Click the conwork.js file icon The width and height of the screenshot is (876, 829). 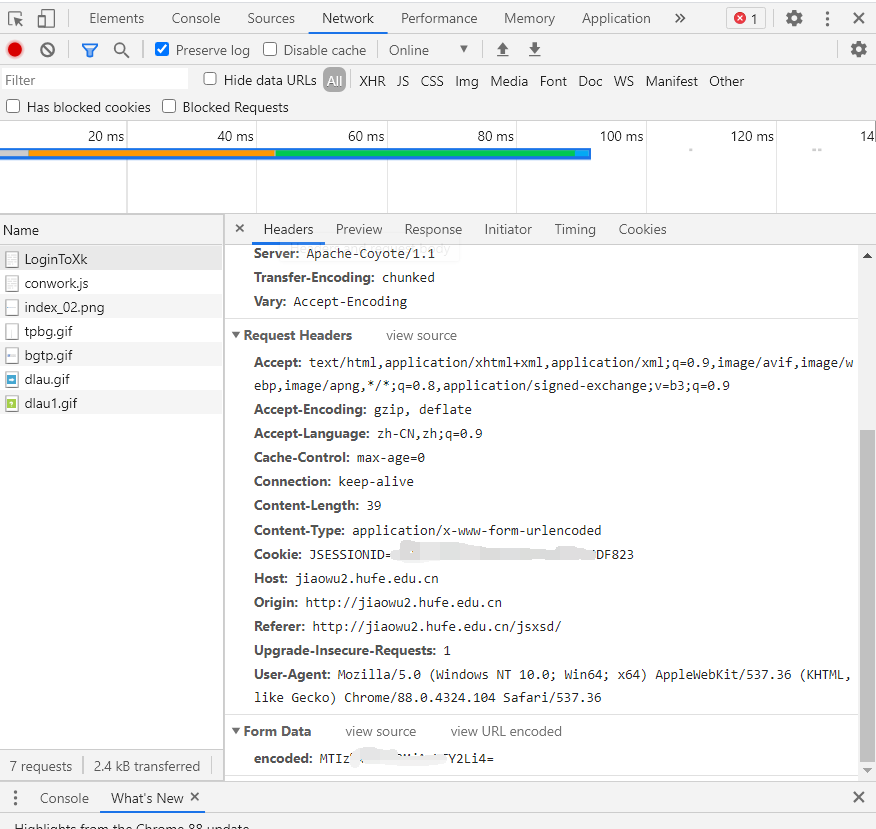(12, 283)
